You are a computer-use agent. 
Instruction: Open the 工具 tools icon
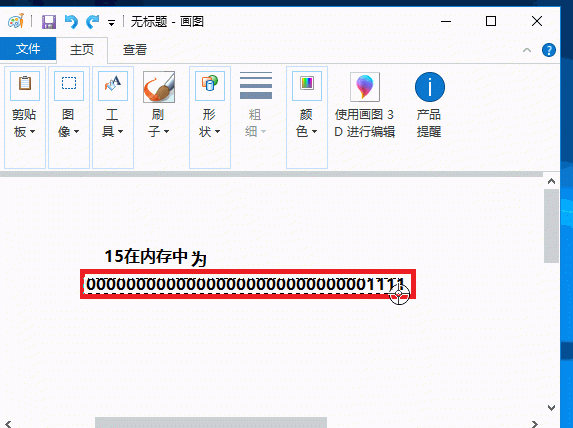coord(113,86)
